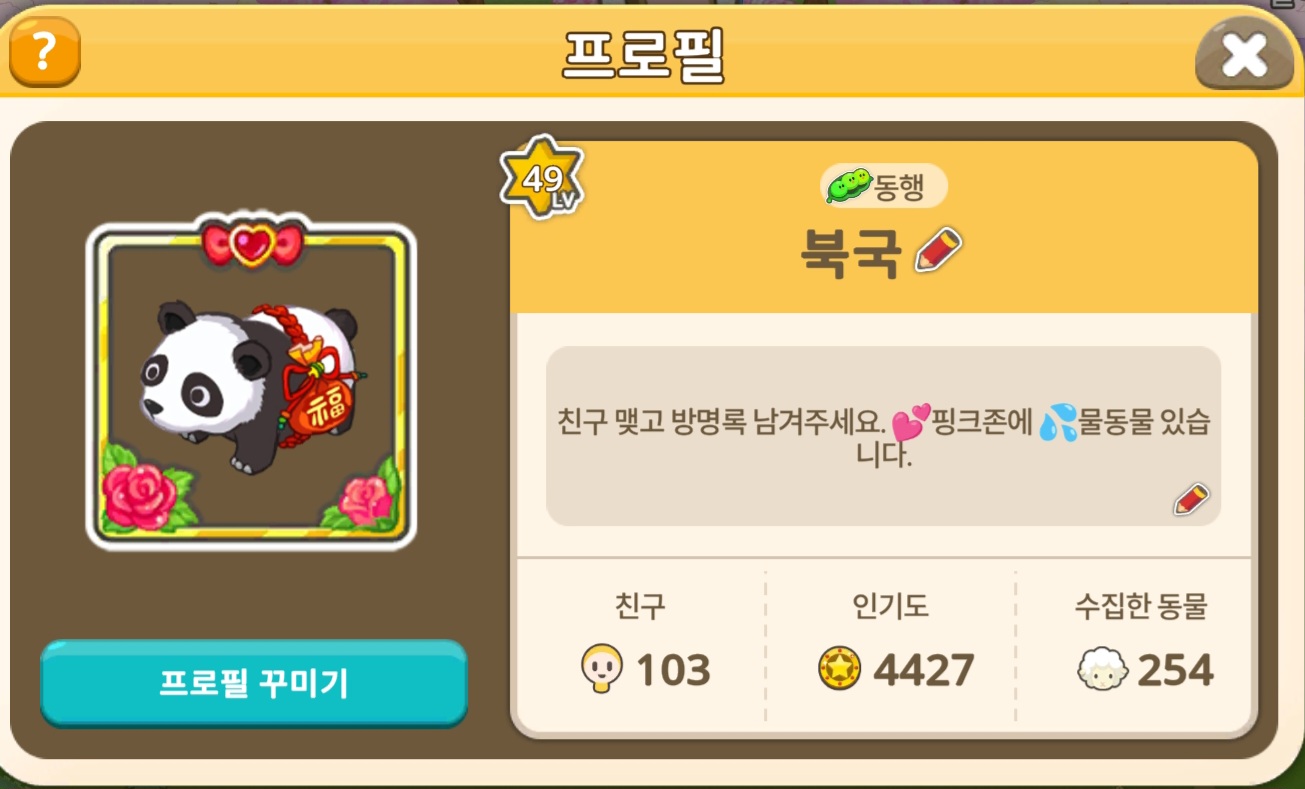
Task: Select the 동행 green pea badge
Action: click(884, 186)
